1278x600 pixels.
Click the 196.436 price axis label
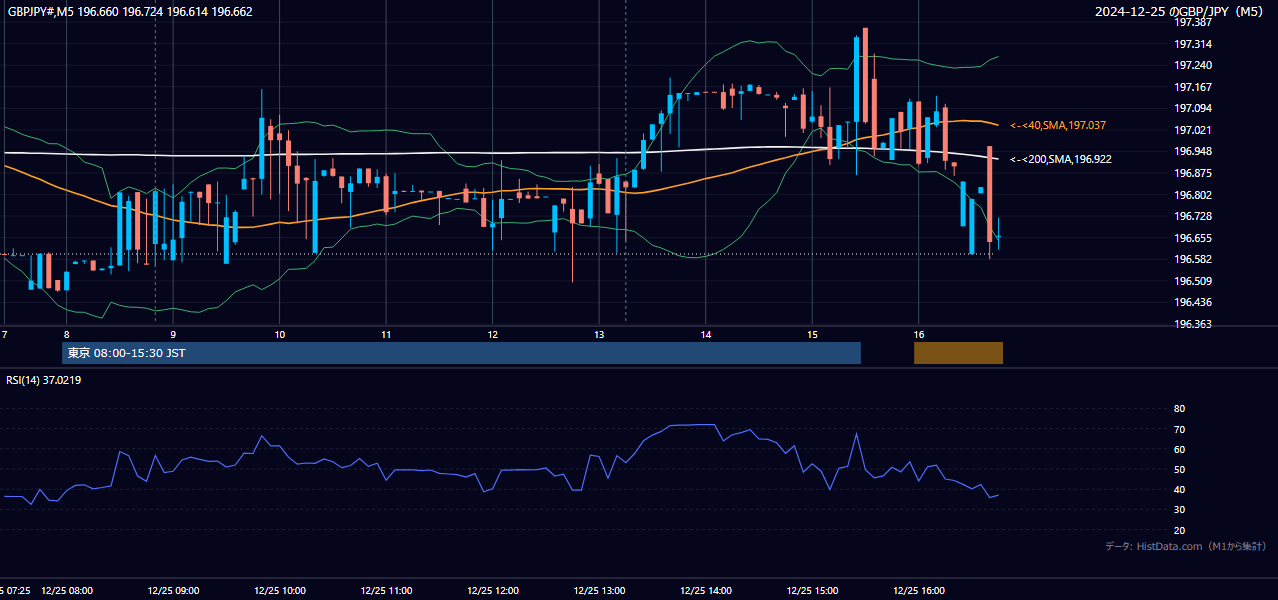pos(1193,302)
